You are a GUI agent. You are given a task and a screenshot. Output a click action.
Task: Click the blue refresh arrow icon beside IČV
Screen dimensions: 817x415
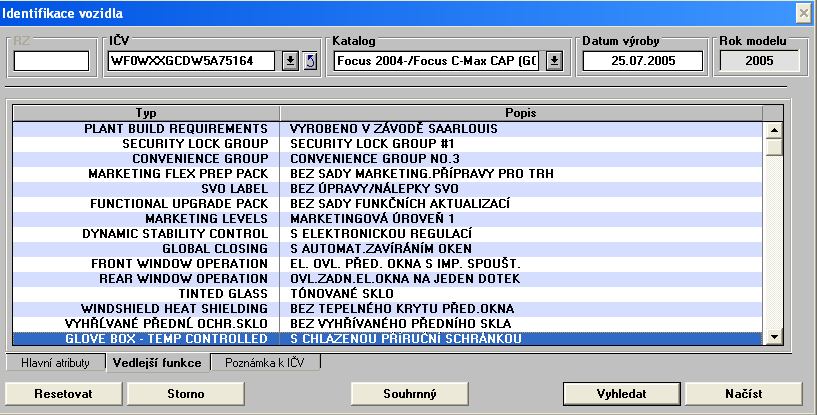click(x=309, y=61)
